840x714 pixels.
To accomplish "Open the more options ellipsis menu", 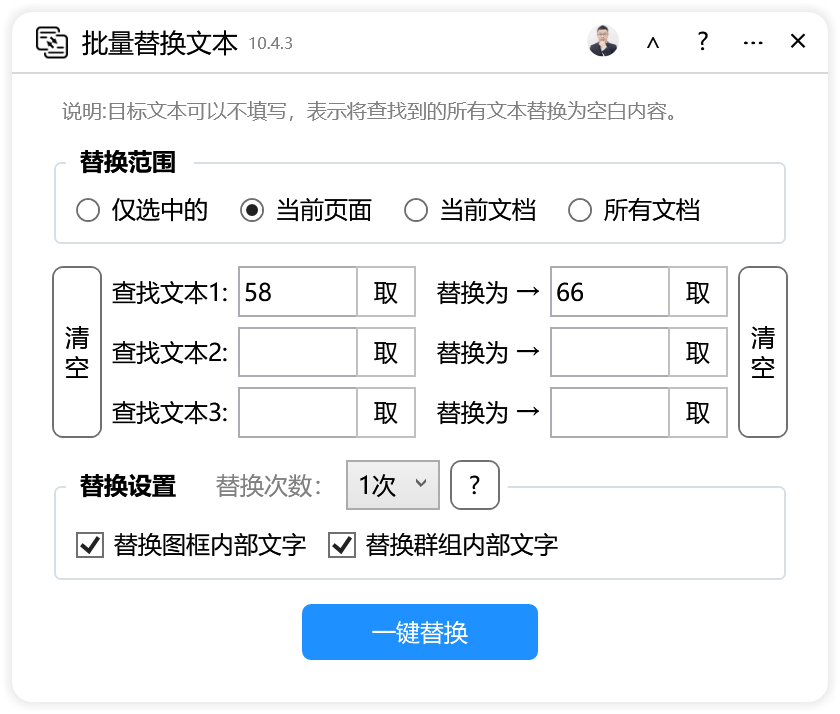I will point(753,42).
